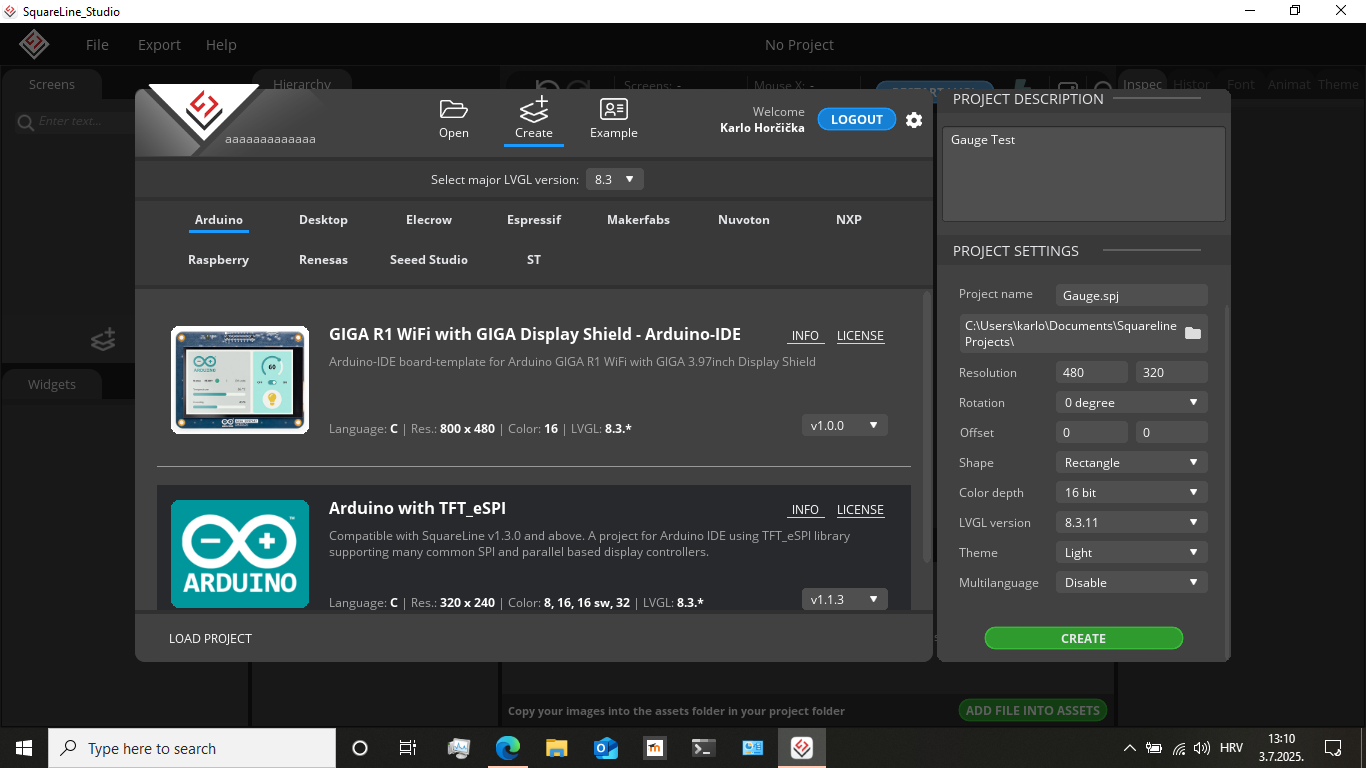Click the SquareLine logo in menu bar
The height and width of the screenshot is (768, 1366).
point(35,45)
